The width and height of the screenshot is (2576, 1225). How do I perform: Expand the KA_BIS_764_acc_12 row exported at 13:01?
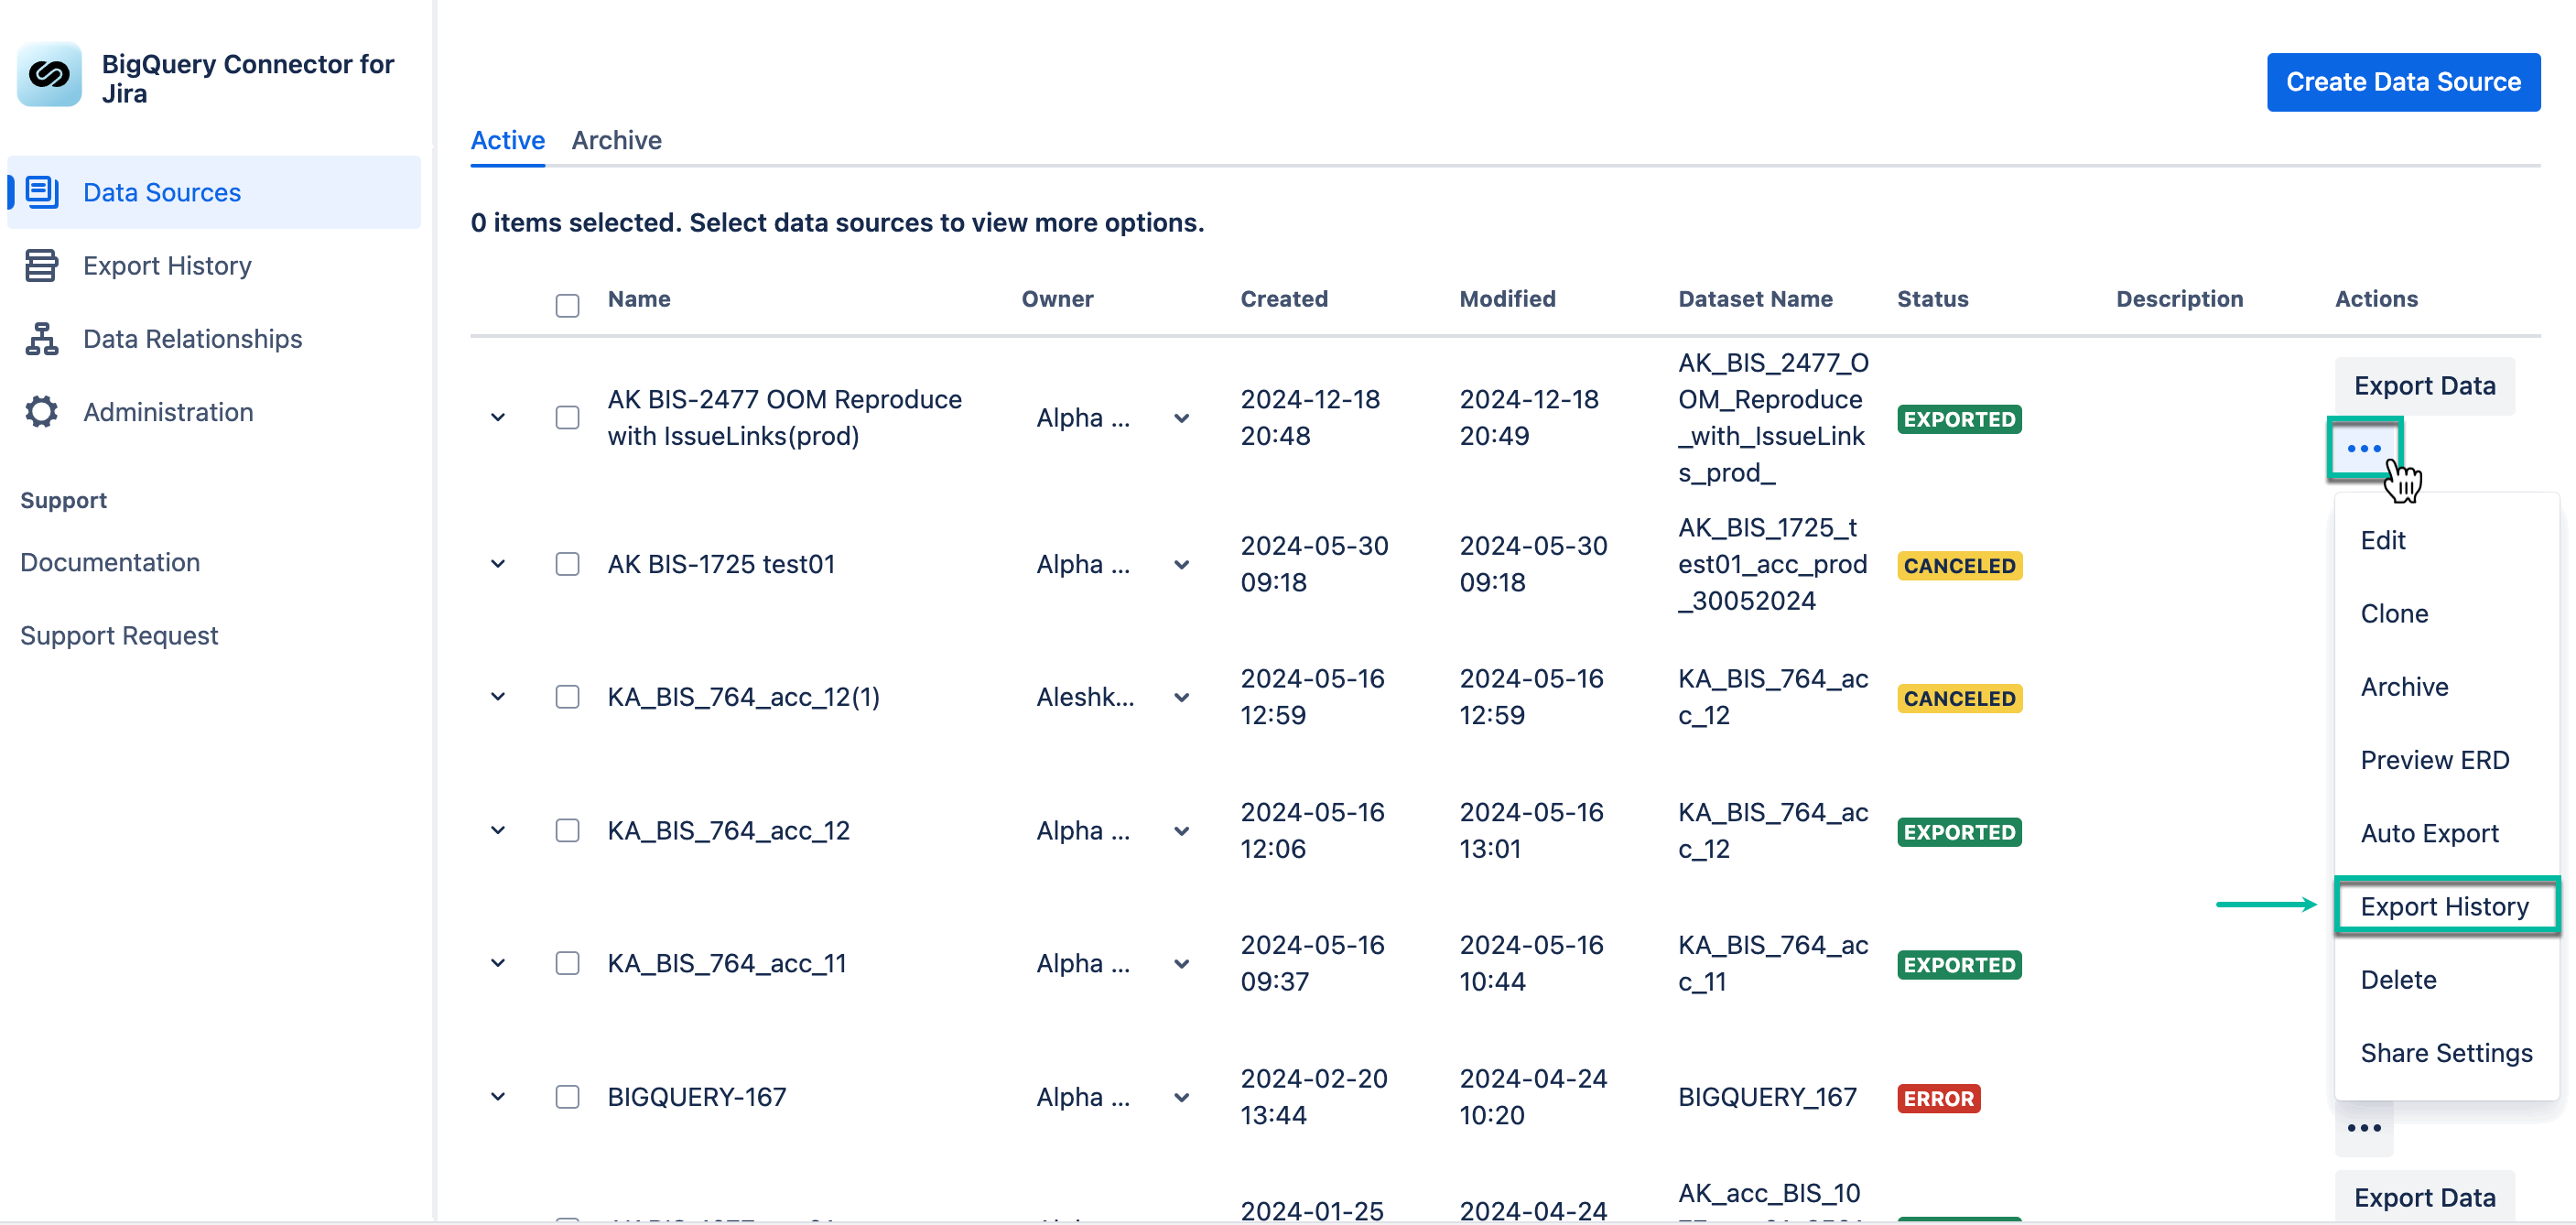coord(498,830)
